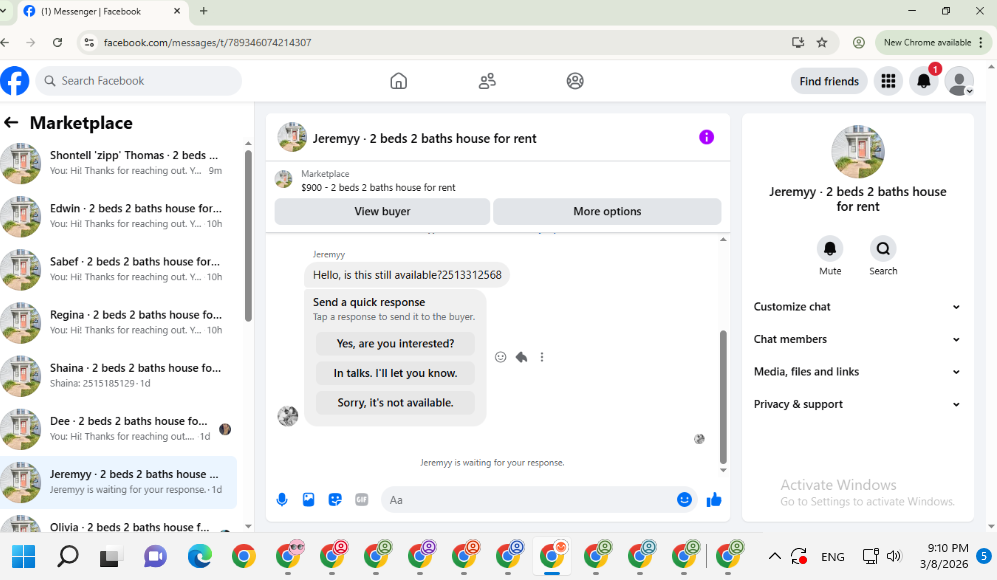This screenshot has height=580, width=997.
Task: Open the Regina conversation
Action: 119,322
